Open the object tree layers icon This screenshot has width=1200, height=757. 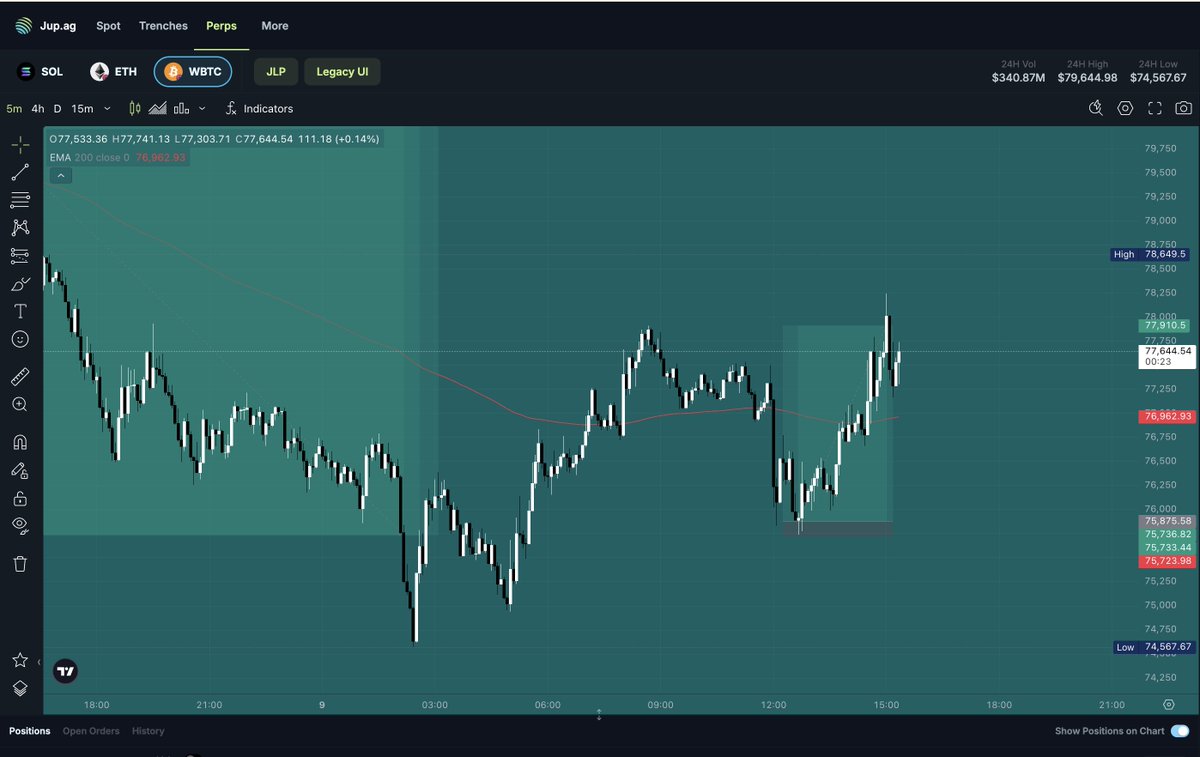[20, 688]
